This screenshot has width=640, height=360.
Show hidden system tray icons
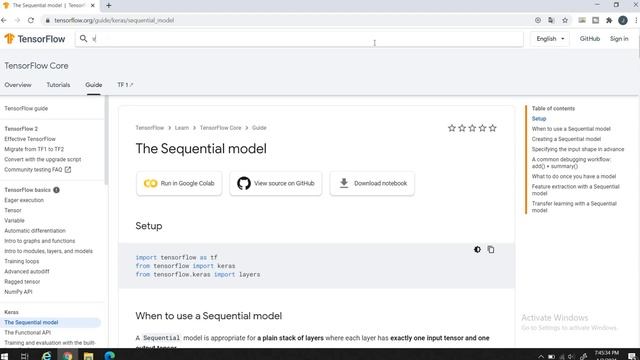point(541,357)
